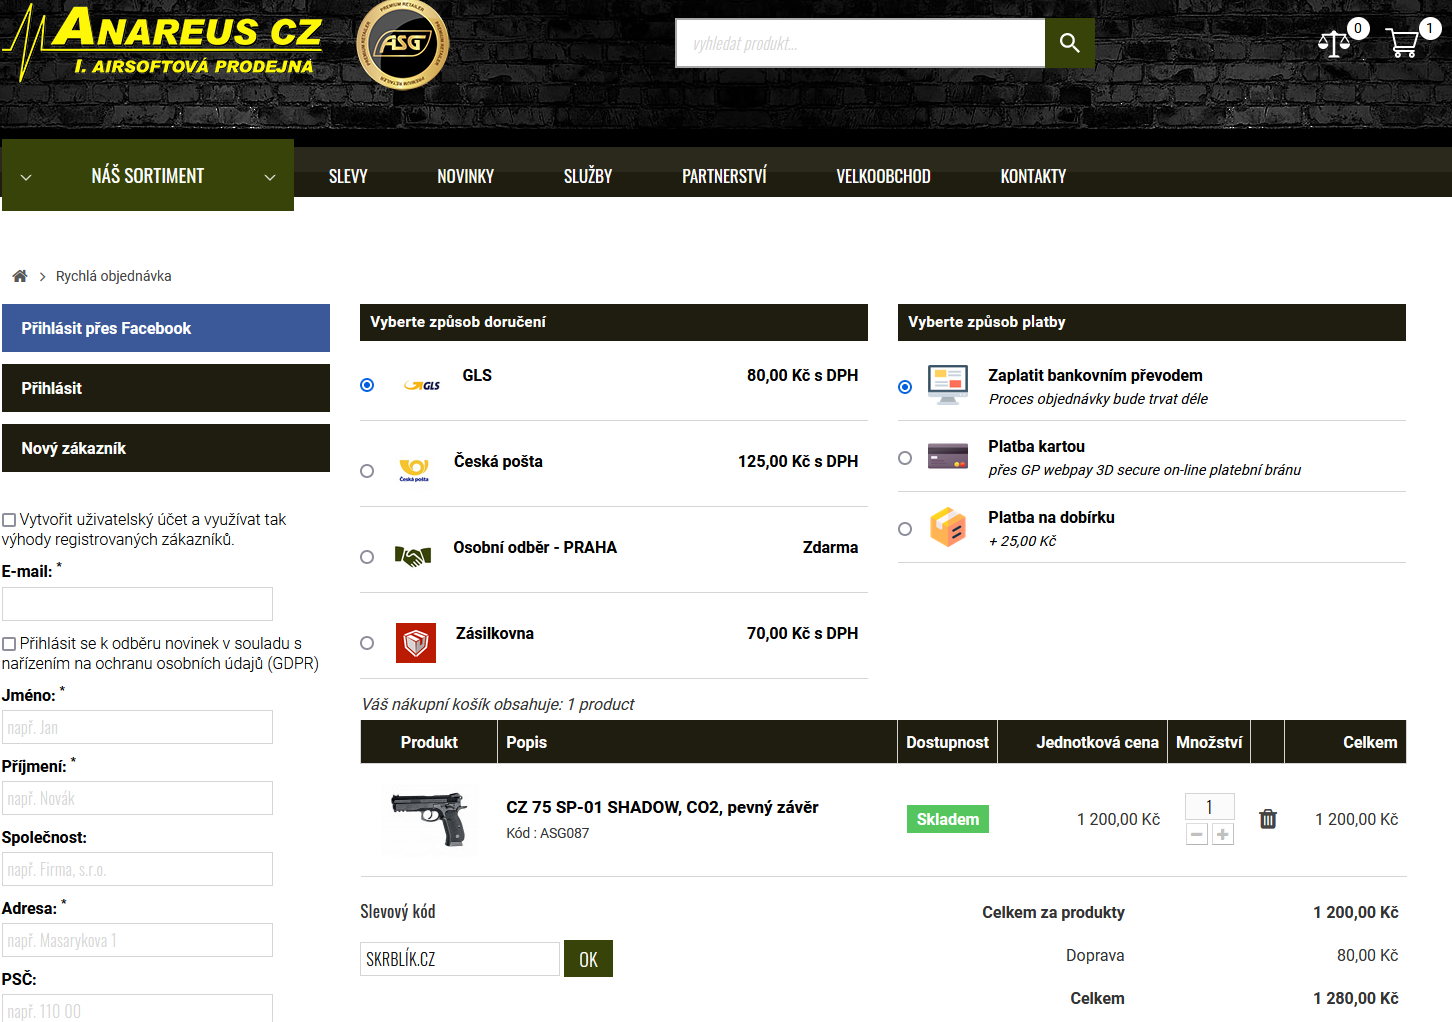Remove product with the trash icon
This screenshot has height=1022, width=1452.
(1267, 819)
